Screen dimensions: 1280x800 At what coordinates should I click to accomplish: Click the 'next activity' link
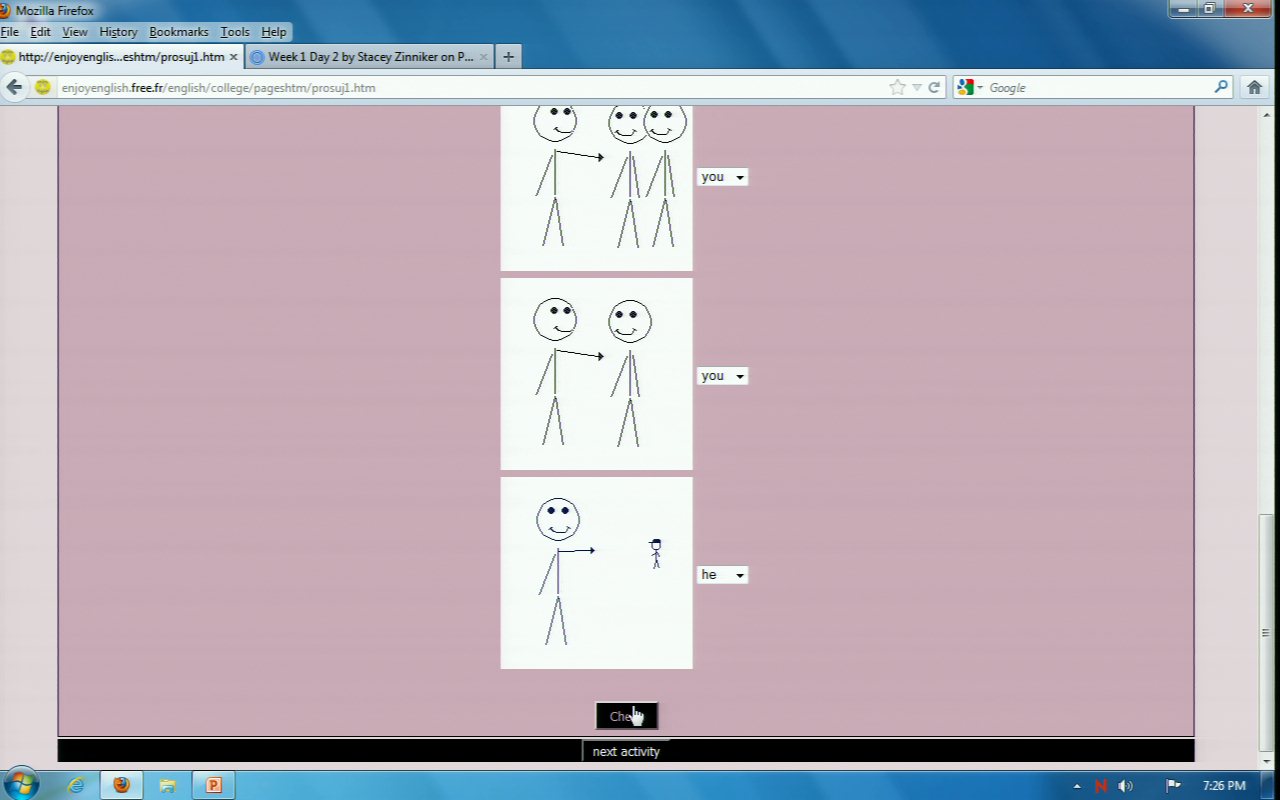(626, 751)
